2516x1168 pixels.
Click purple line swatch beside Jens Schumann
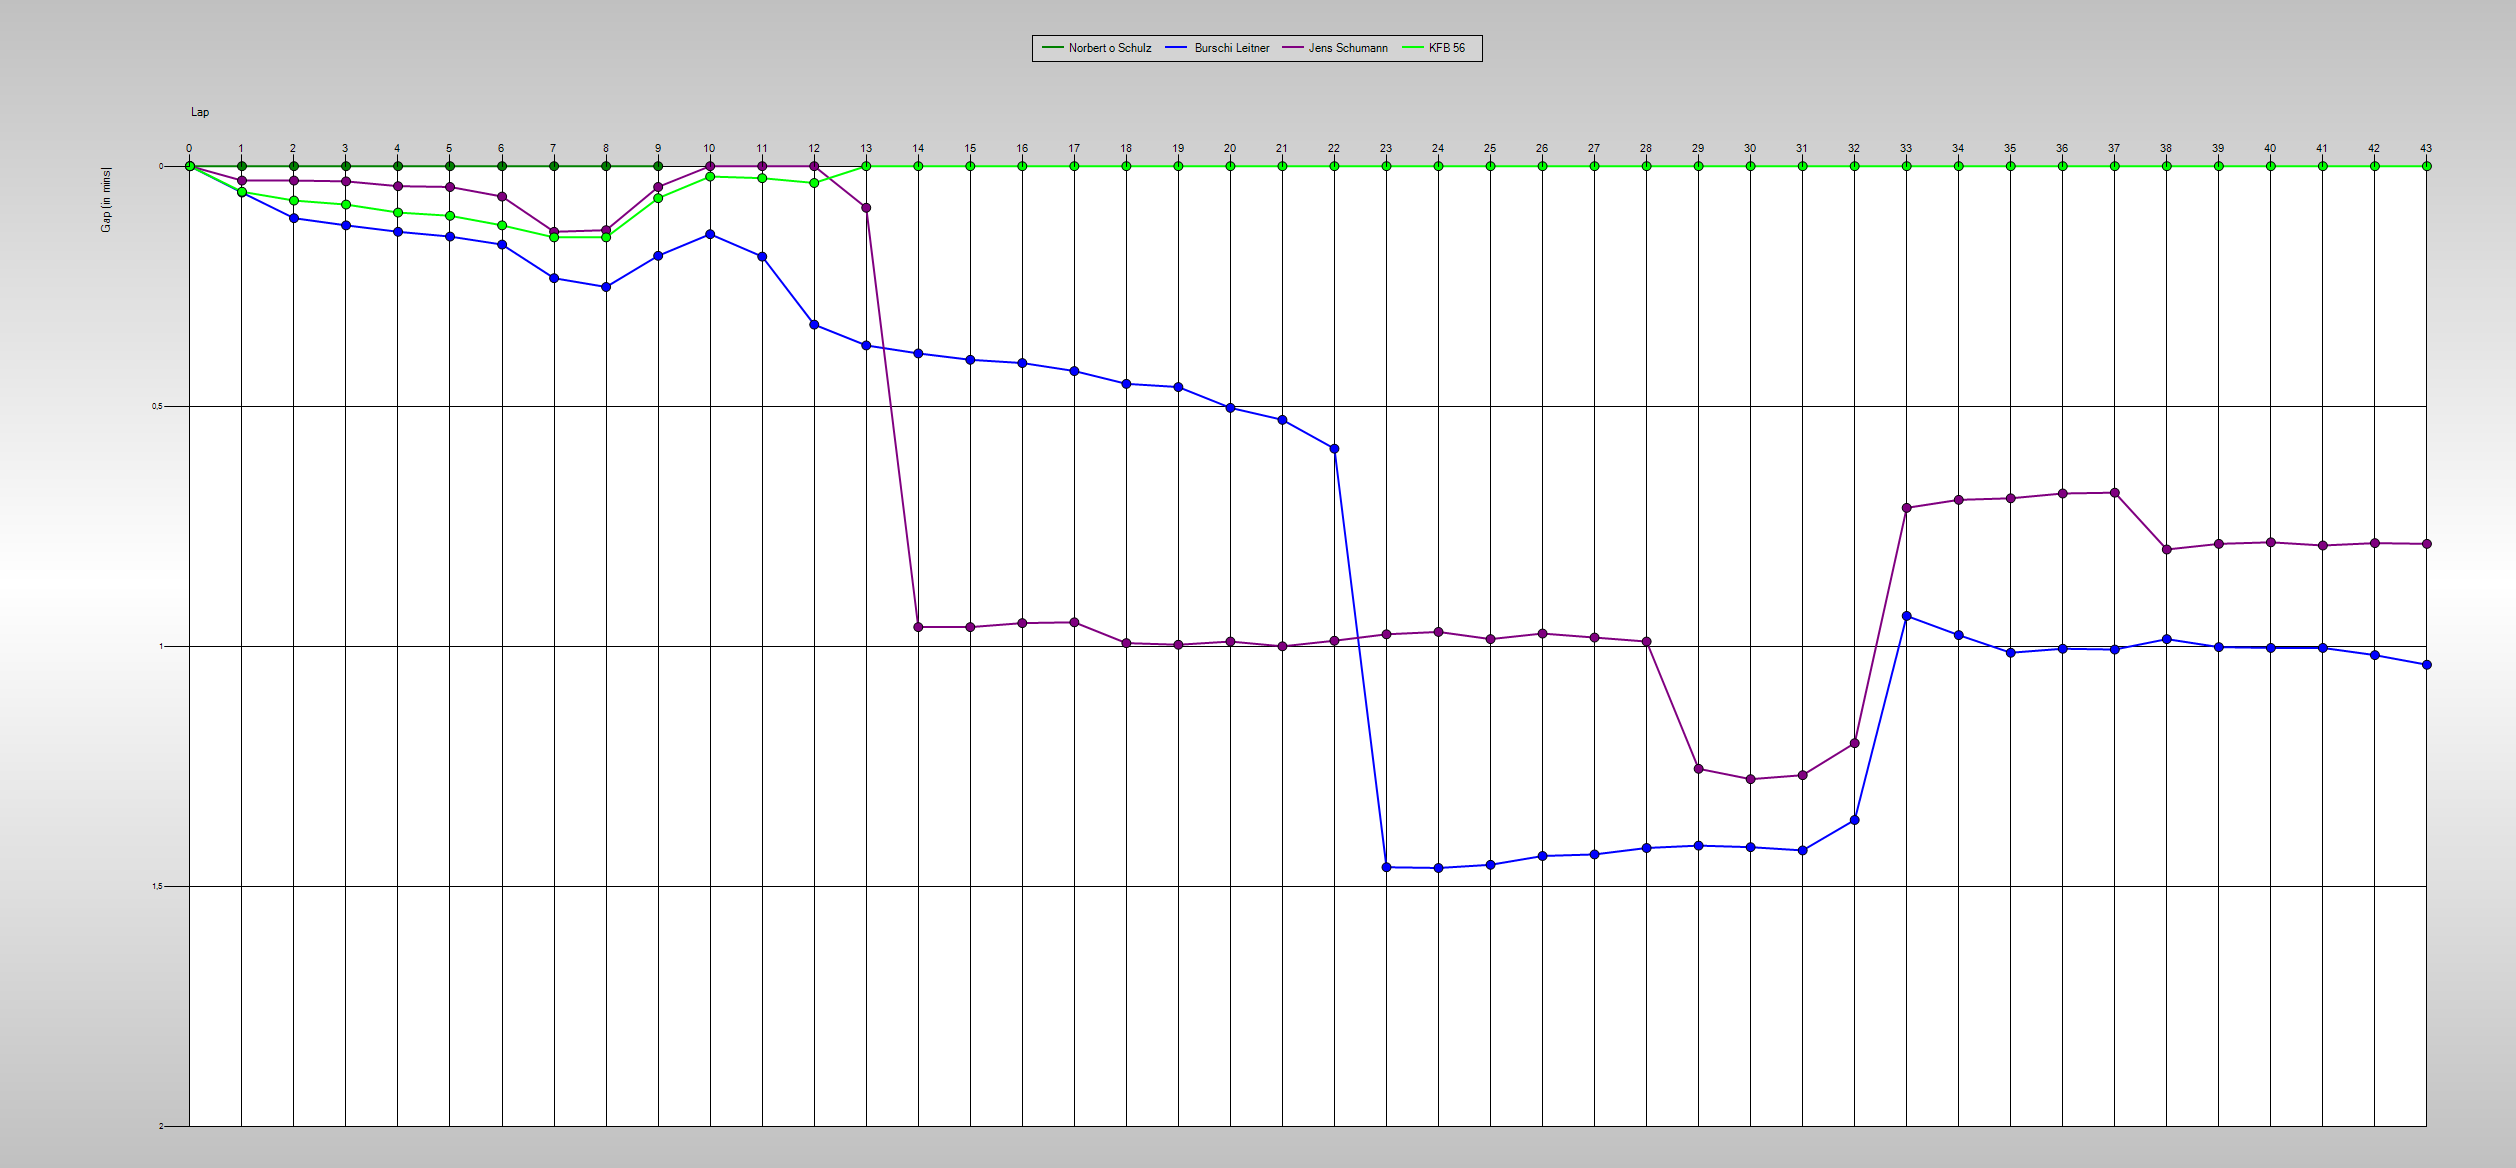coord(1293,48)
